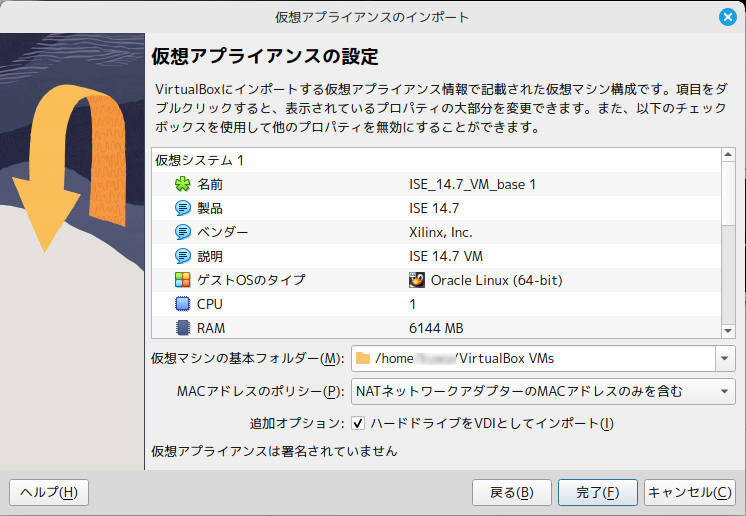Select the 仮想システム 1 row
This screenshot has height=516, width=746.
click(x=436, y=160)
